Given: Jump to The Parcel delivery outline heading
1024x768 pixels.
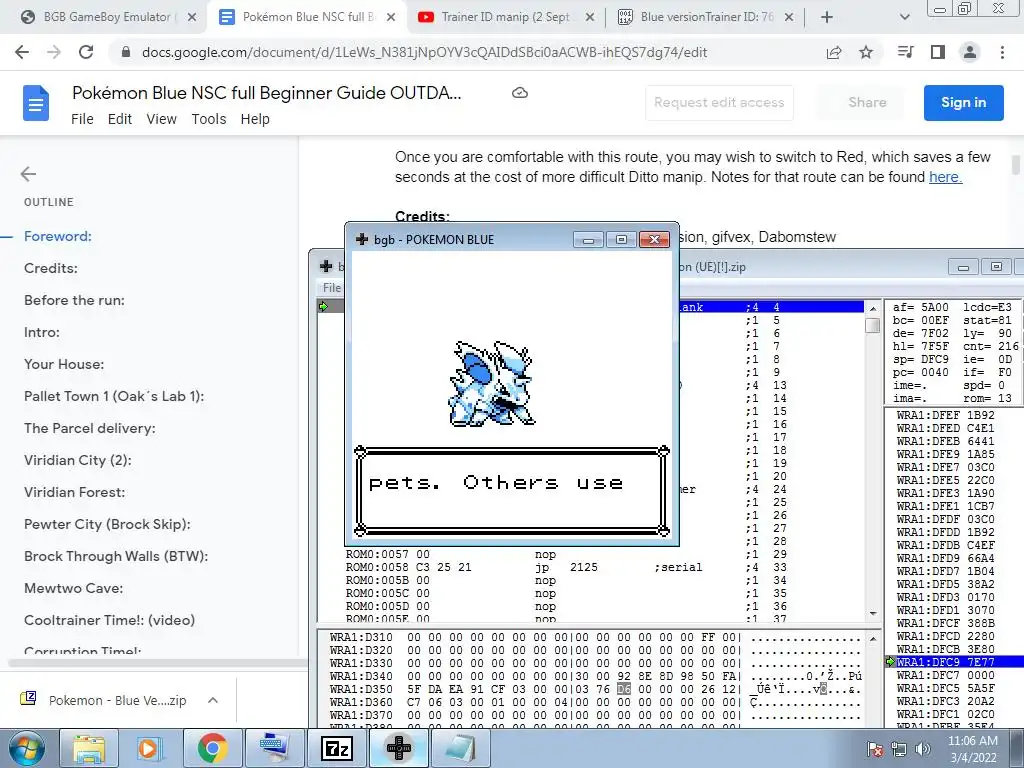Looking at the screenshot, I should [90, 428].
